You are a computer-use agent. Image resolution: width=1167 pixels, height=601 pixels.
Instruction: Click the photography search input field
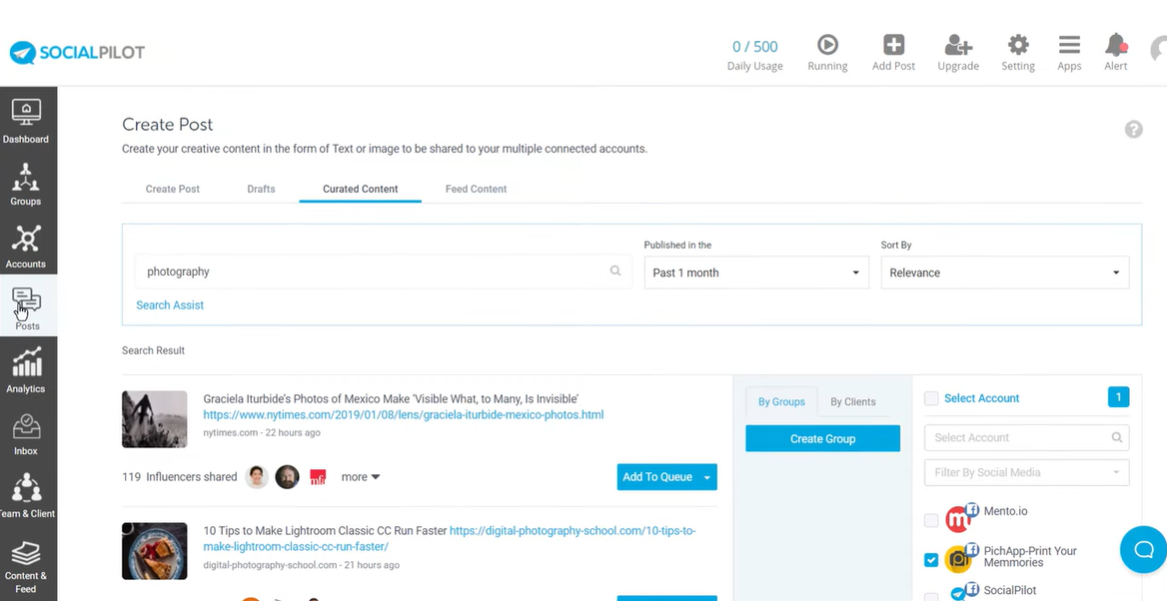click(383, 271)
